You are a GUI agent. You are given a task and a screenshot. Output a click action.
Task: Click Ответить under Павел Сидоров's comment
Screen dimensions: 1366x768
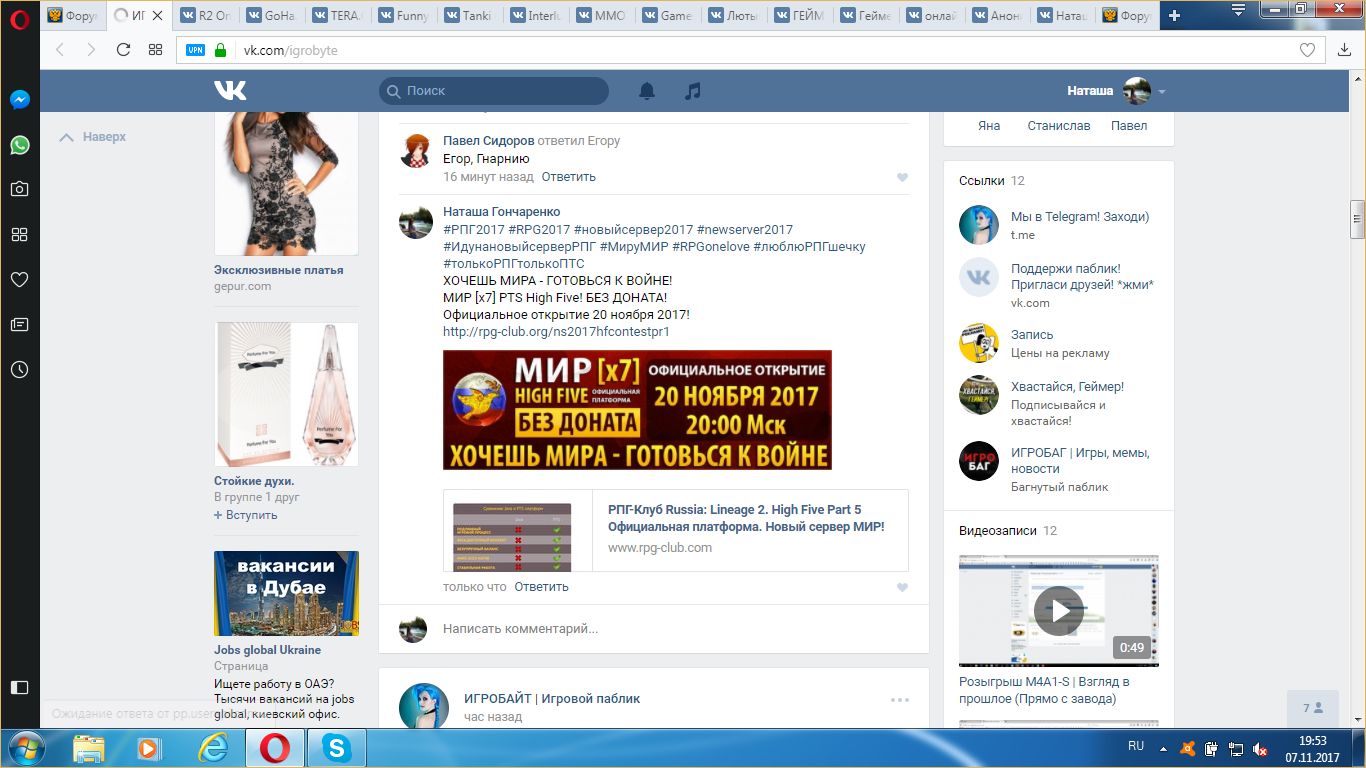click(x=568, y=177)
